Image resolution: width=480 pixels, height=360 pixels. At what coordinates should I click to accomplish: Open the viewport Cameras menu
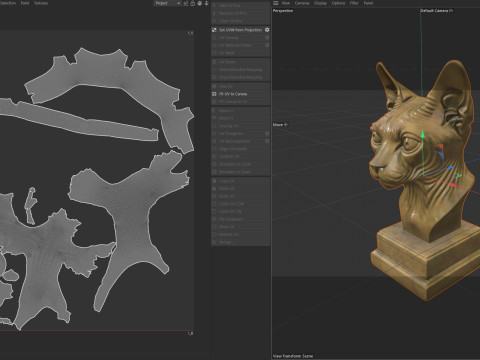tap(302, 3)
